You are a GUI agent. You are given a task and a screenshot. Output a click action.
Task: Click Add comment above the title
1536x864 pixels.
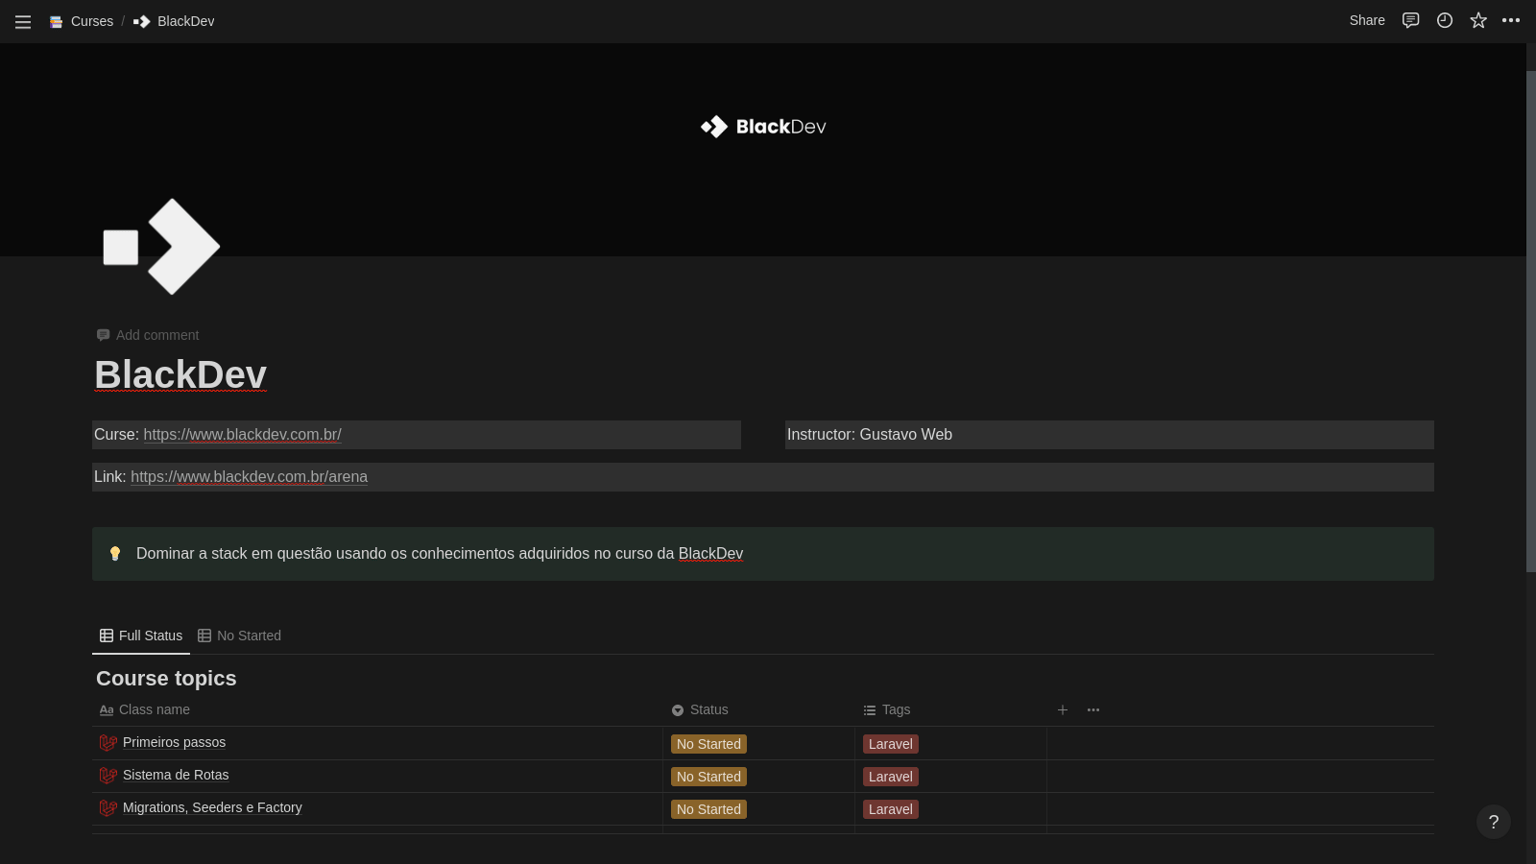147,335
